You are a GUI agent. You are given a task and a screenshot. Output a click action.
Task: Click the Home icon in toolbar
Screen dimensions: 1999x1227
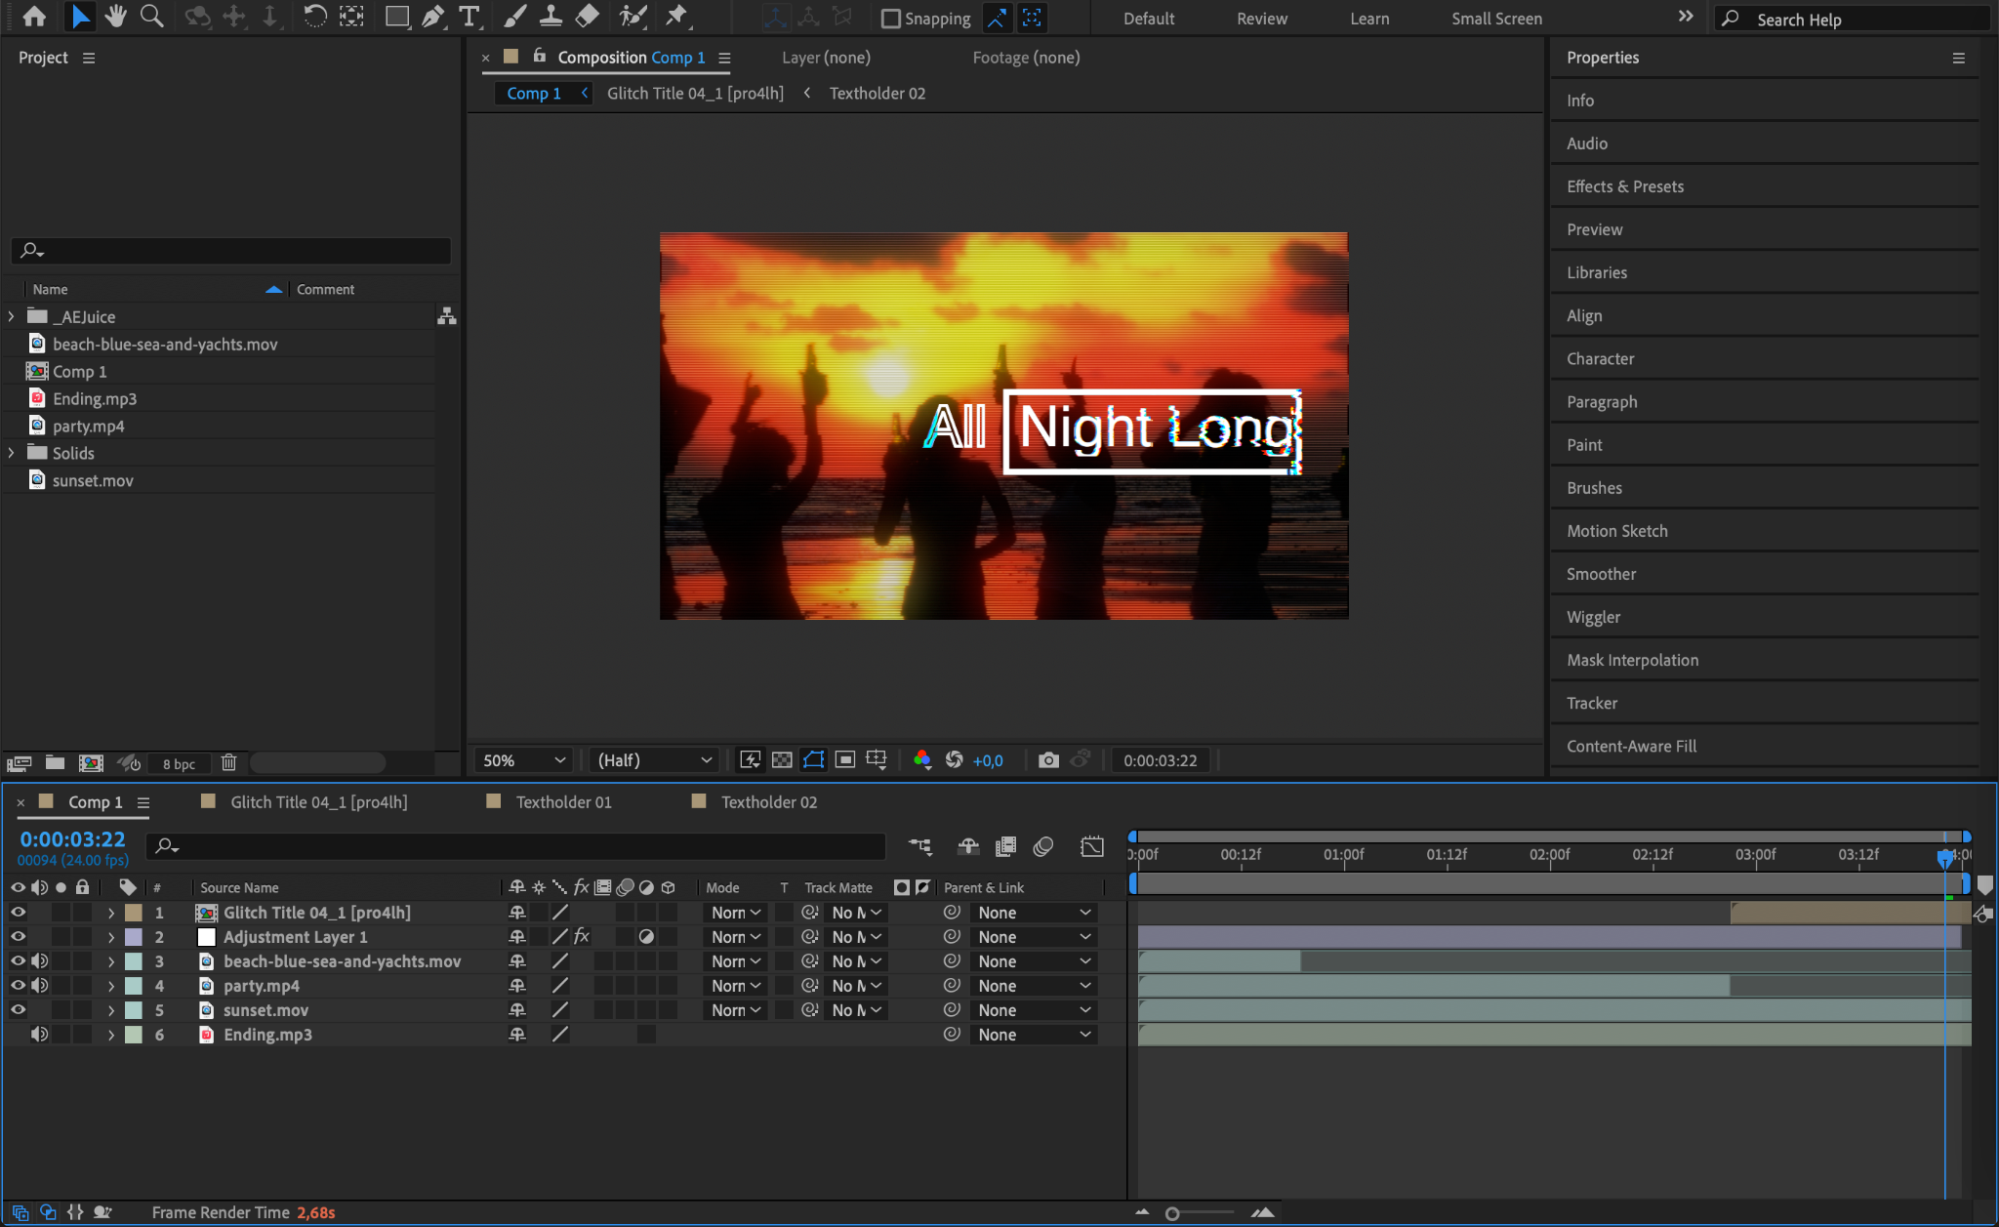click(34, 16)
